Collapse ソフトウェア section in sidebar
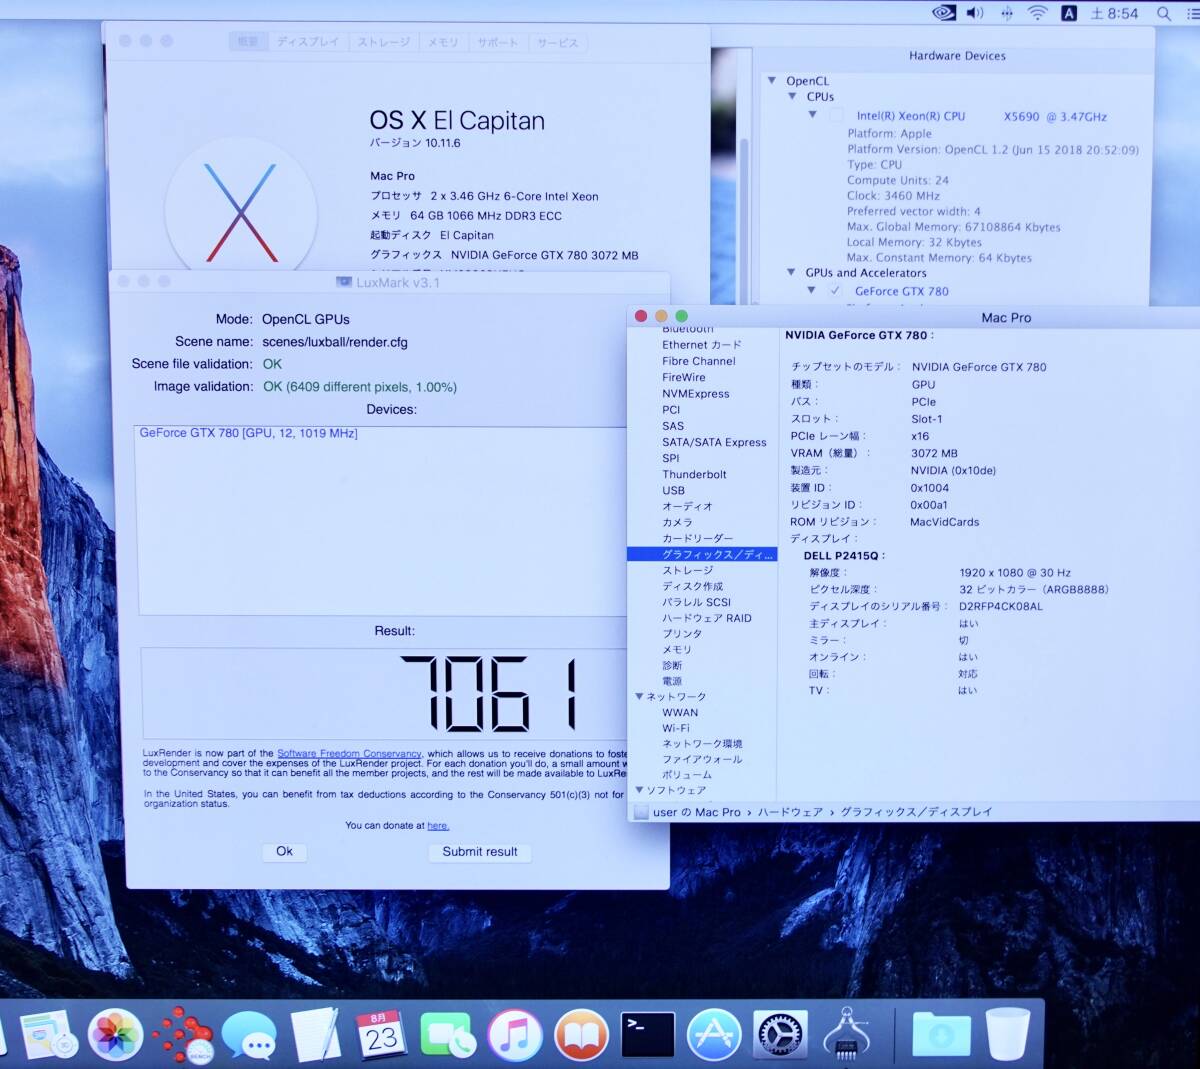The width and height of the screenshot is (1200, 1069). click(639, 791)
